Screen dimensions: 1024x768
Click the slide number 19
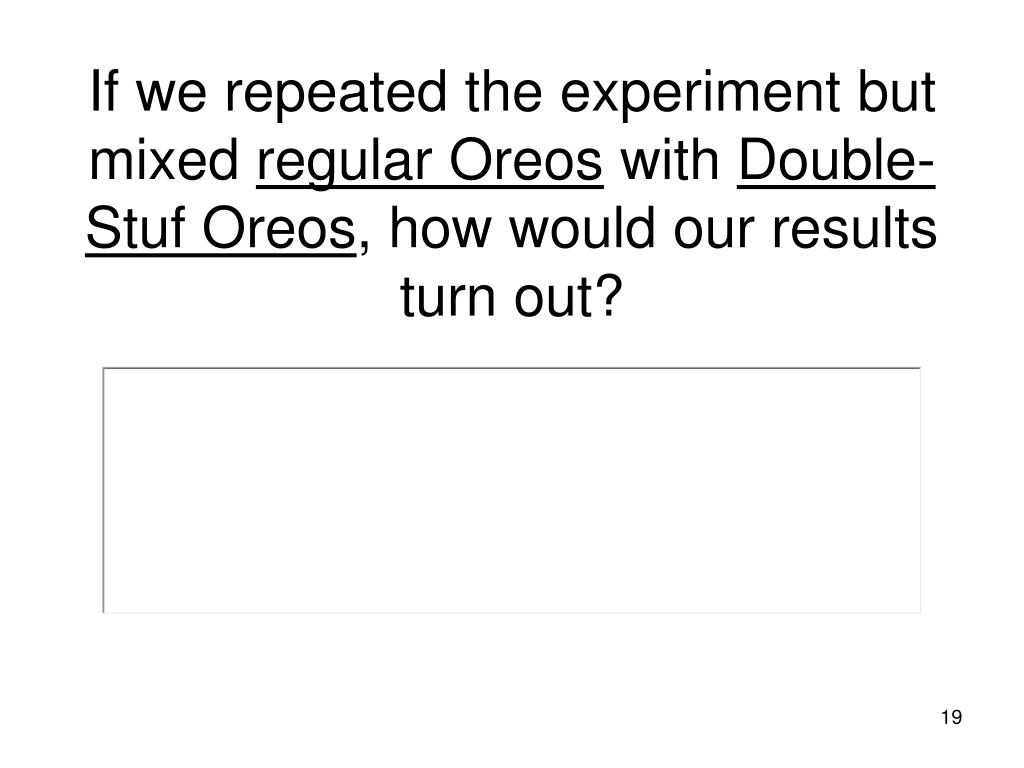coord(952,717)
